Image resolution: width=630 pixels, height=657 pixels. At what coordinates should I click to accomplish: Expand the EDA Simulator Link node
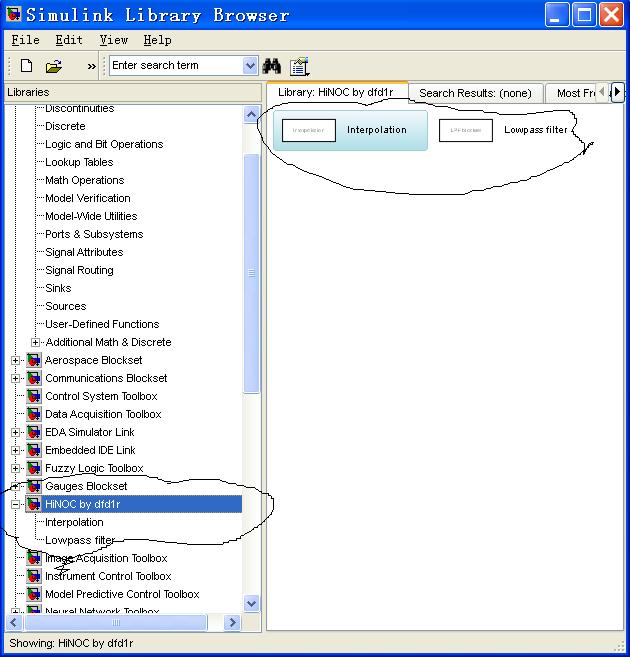tap(15, 433)
